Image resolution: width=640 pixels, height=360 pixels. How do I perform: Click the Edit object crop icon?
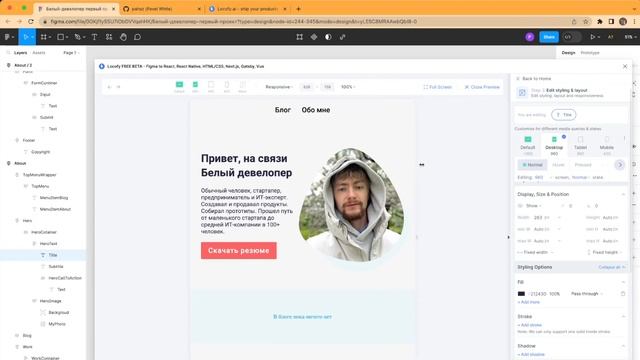(x=300, y=37)
